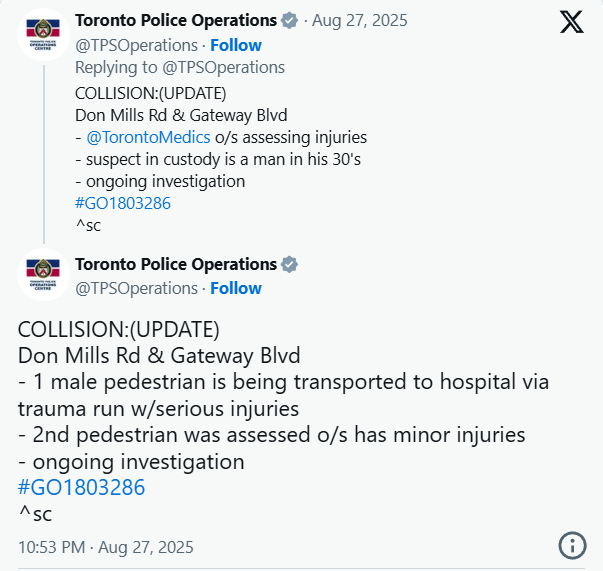The width and height of the screenshot is (603, 571).
Task: Open the #GO1803286 hashtag in the main tweet
Action: (x=82, y=488)
